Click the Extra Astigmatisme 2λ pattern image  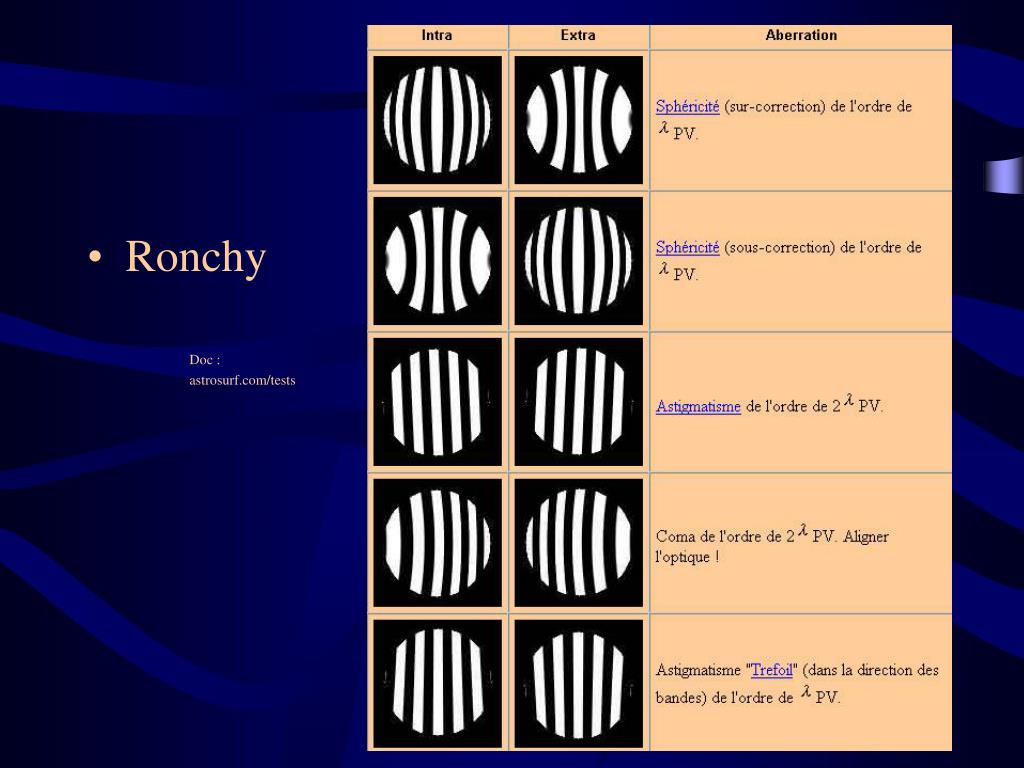point(579,402)
